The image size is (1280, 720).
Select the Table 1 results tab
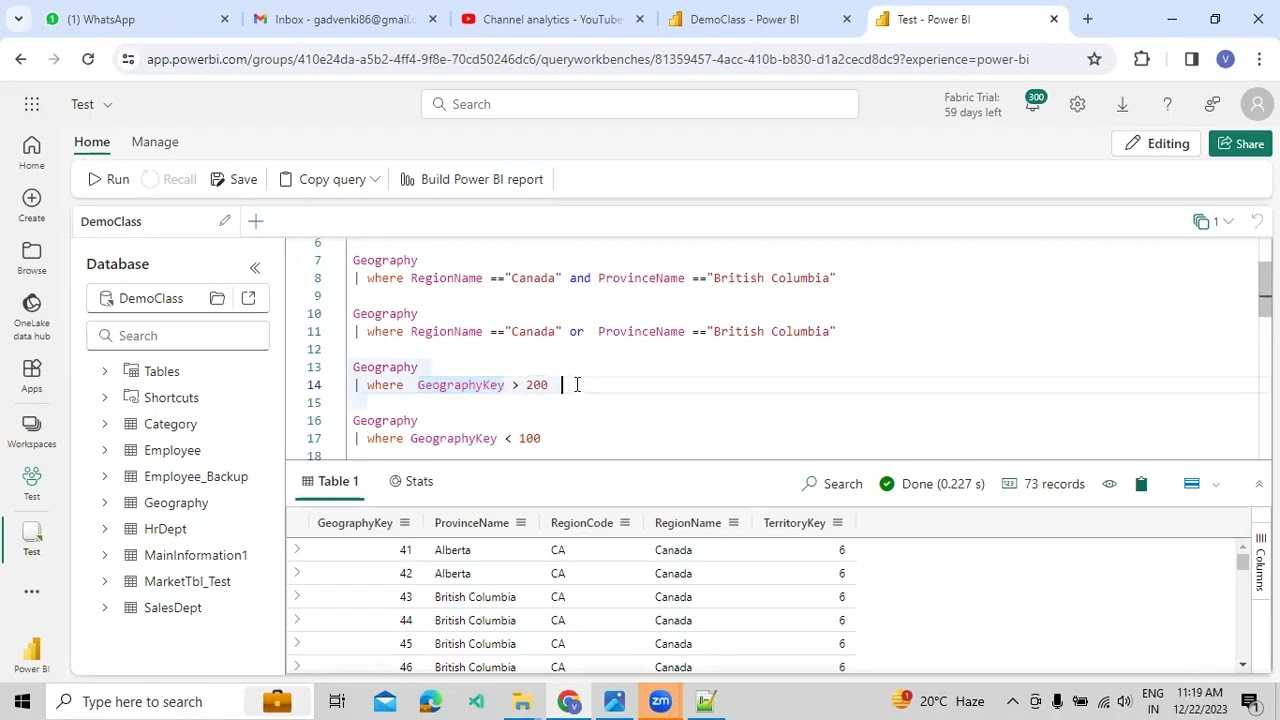330,482
